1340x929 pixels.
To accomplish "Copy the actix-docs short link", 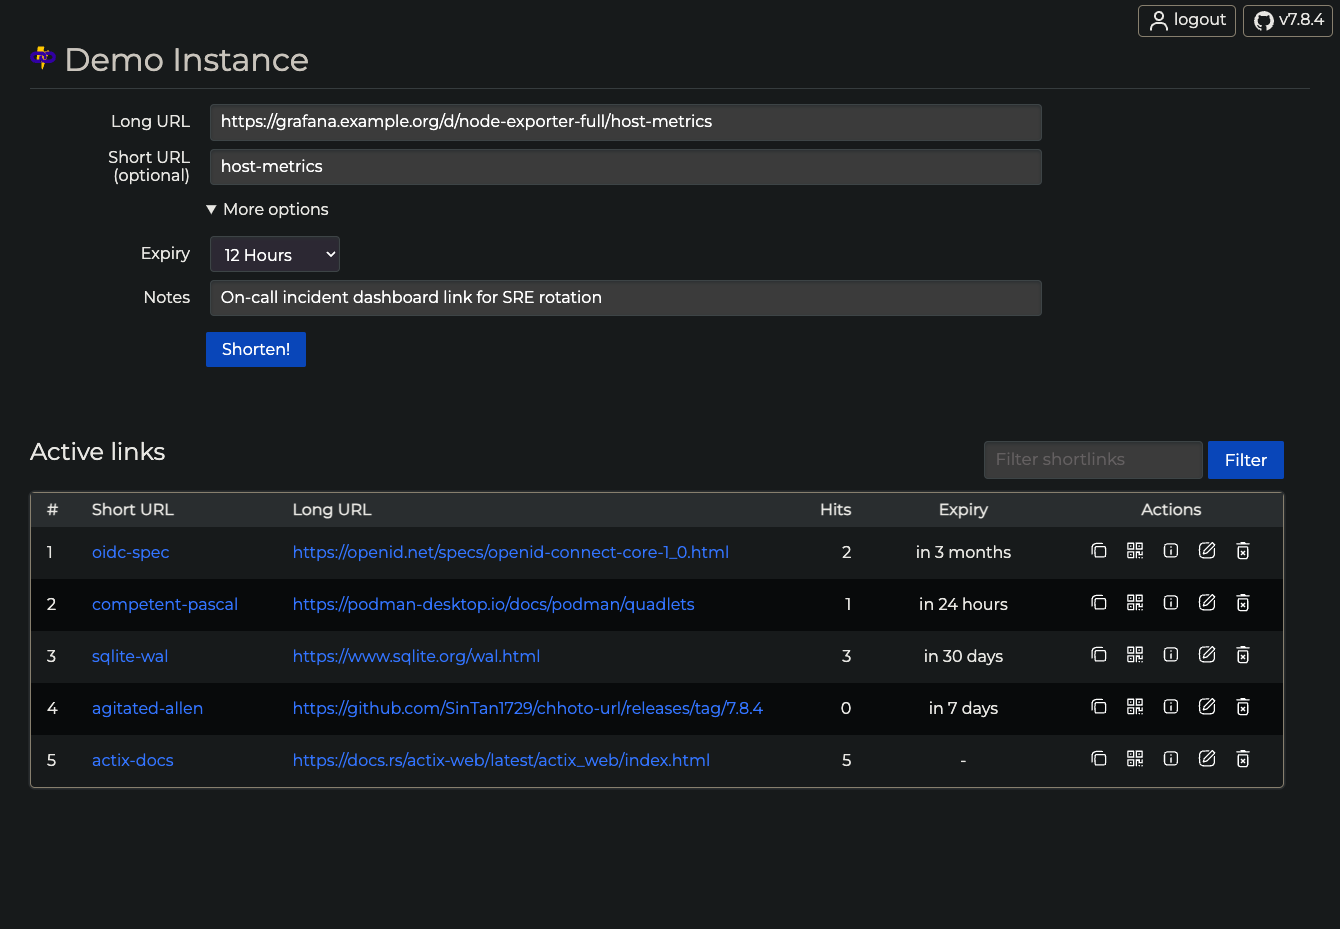I will click(1099, 759).
